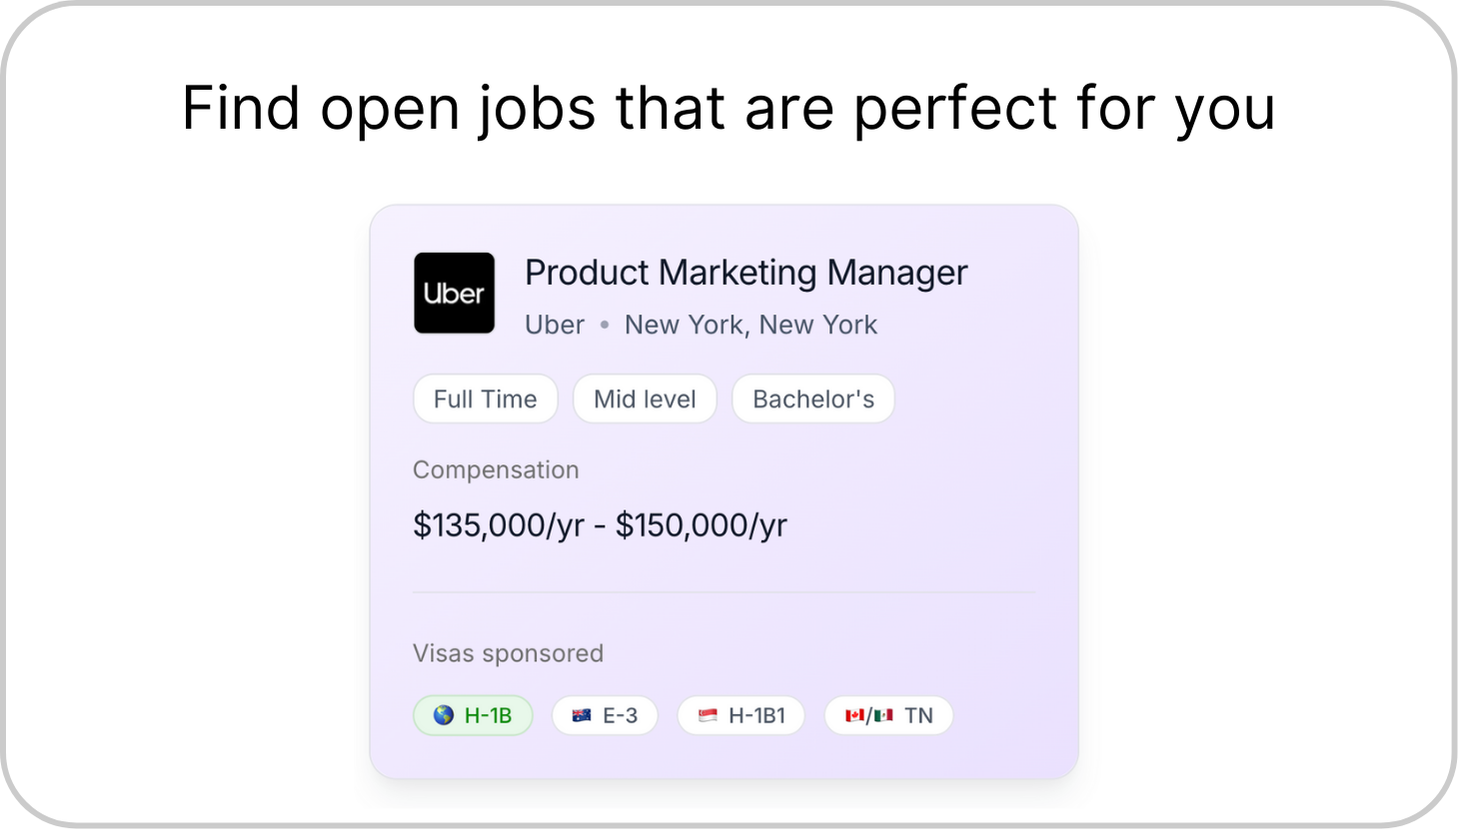Click the salary range $135,000/yr - $150,000/yr
This screenshot has height=829, width=1458.
600,525
